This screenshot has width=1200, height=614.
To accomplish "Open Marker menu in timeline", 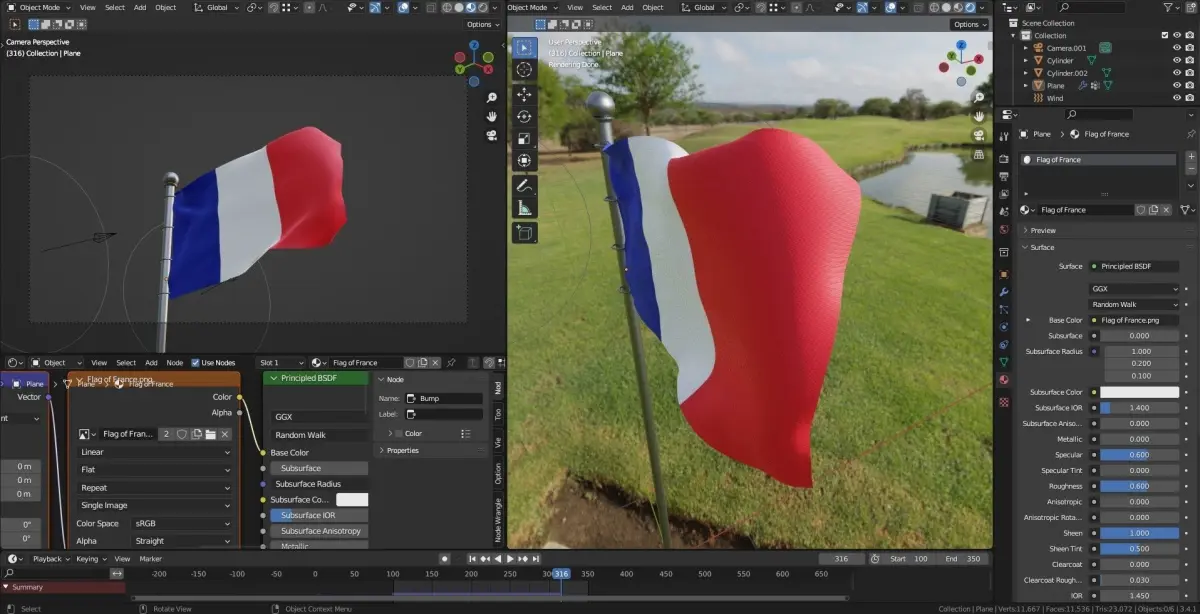I will 150,559.
